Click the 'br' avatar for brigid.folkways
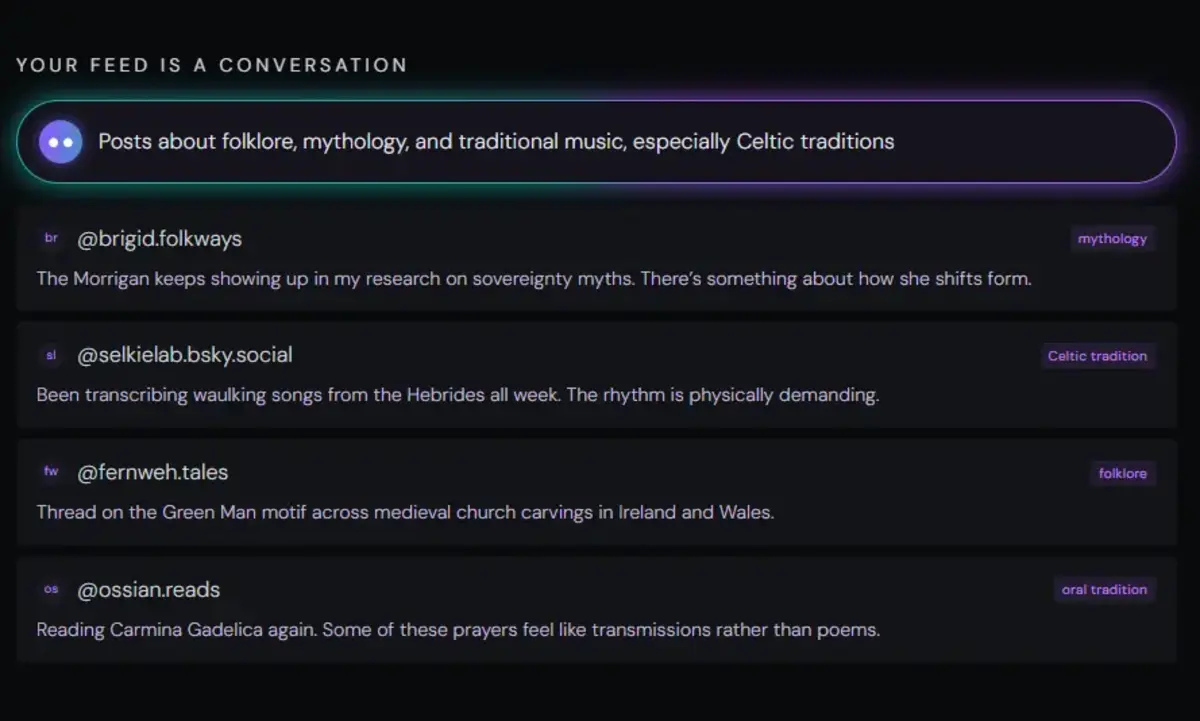The image size is (1200, 721). [x=52, y=239]
